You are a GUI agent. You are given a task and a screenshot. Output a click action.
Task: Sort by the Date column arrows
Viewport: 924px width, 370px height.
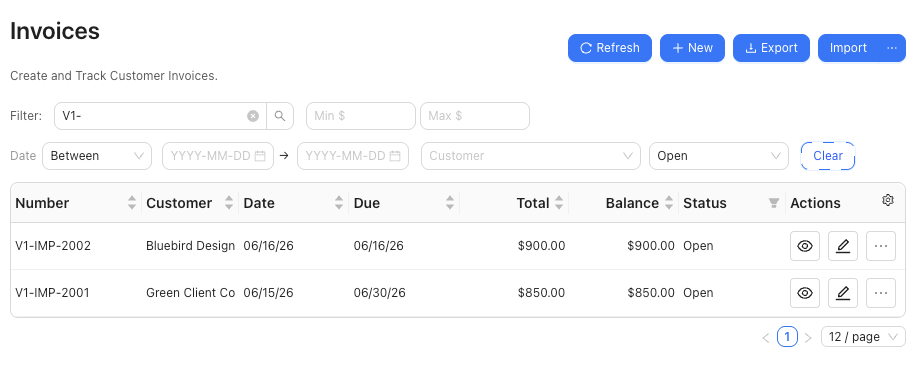(x=339, y=203)
